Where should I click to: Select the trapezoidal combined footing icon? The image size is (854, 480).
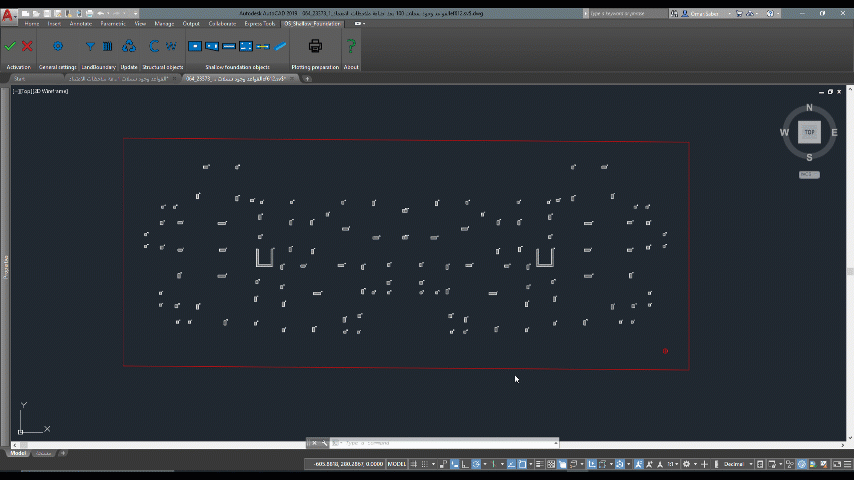pyautogui.click(x=212, y=46)
